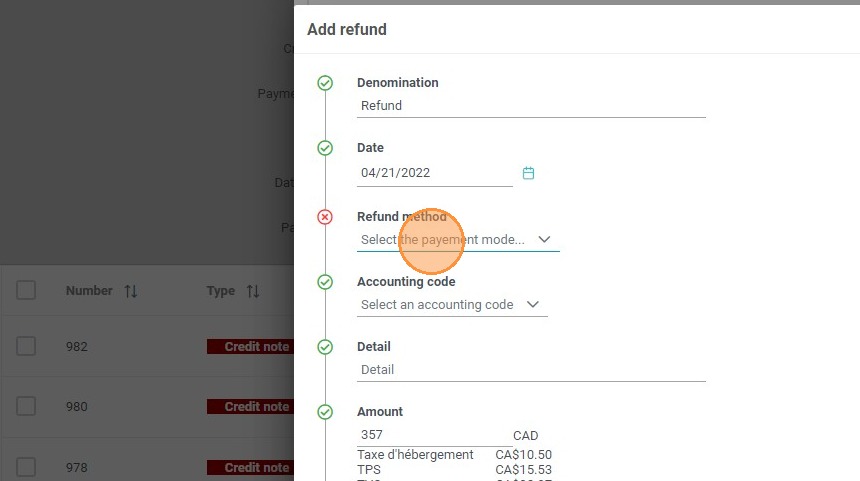Click the CA$15.53 tax amount
860x481 pixels.
524,469
